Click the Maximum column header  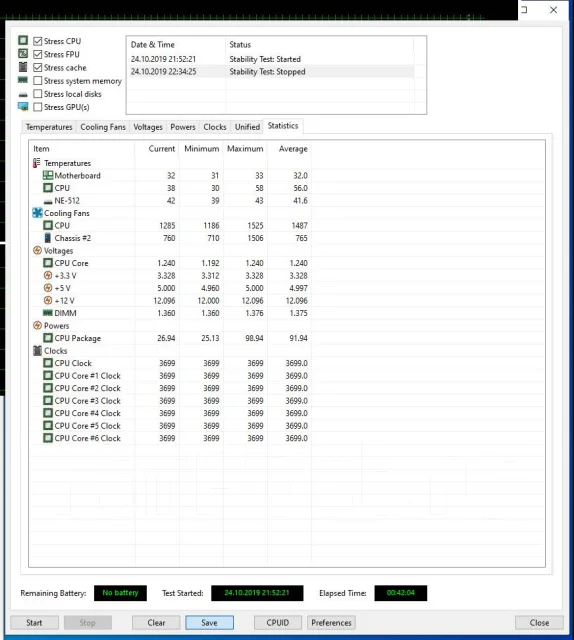pyautogui.click(x=245, y=149)
